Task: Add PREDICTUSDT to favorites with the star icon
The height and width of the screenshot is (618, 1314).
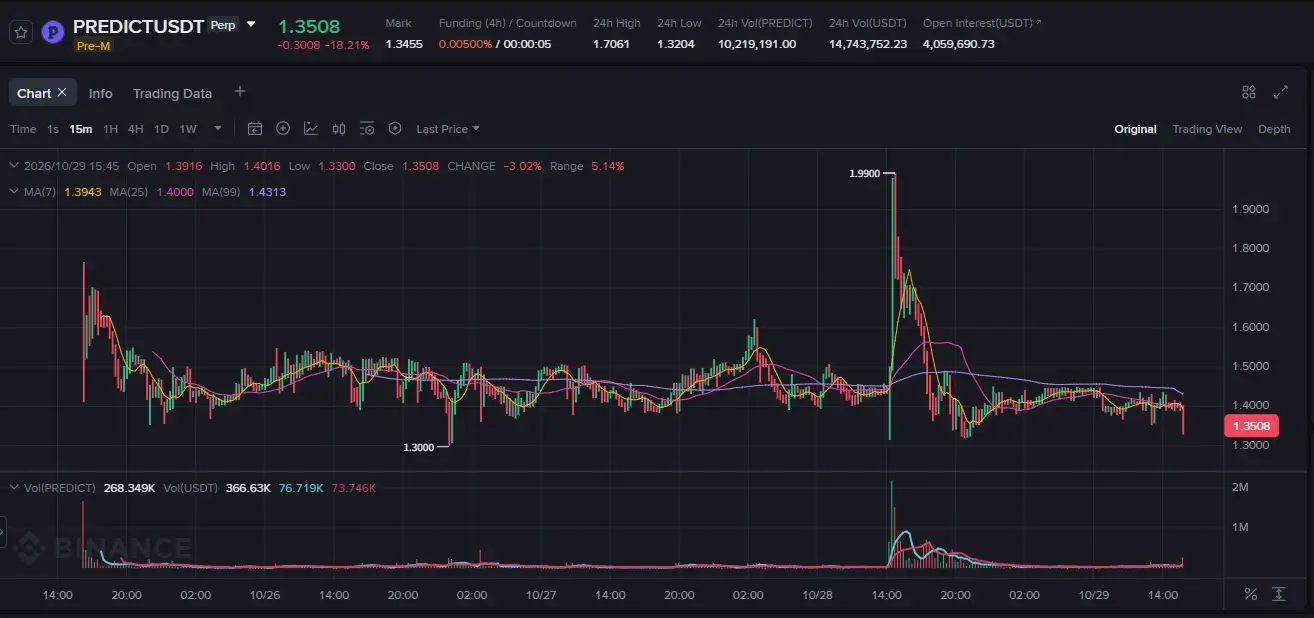Action: point(21,32)
